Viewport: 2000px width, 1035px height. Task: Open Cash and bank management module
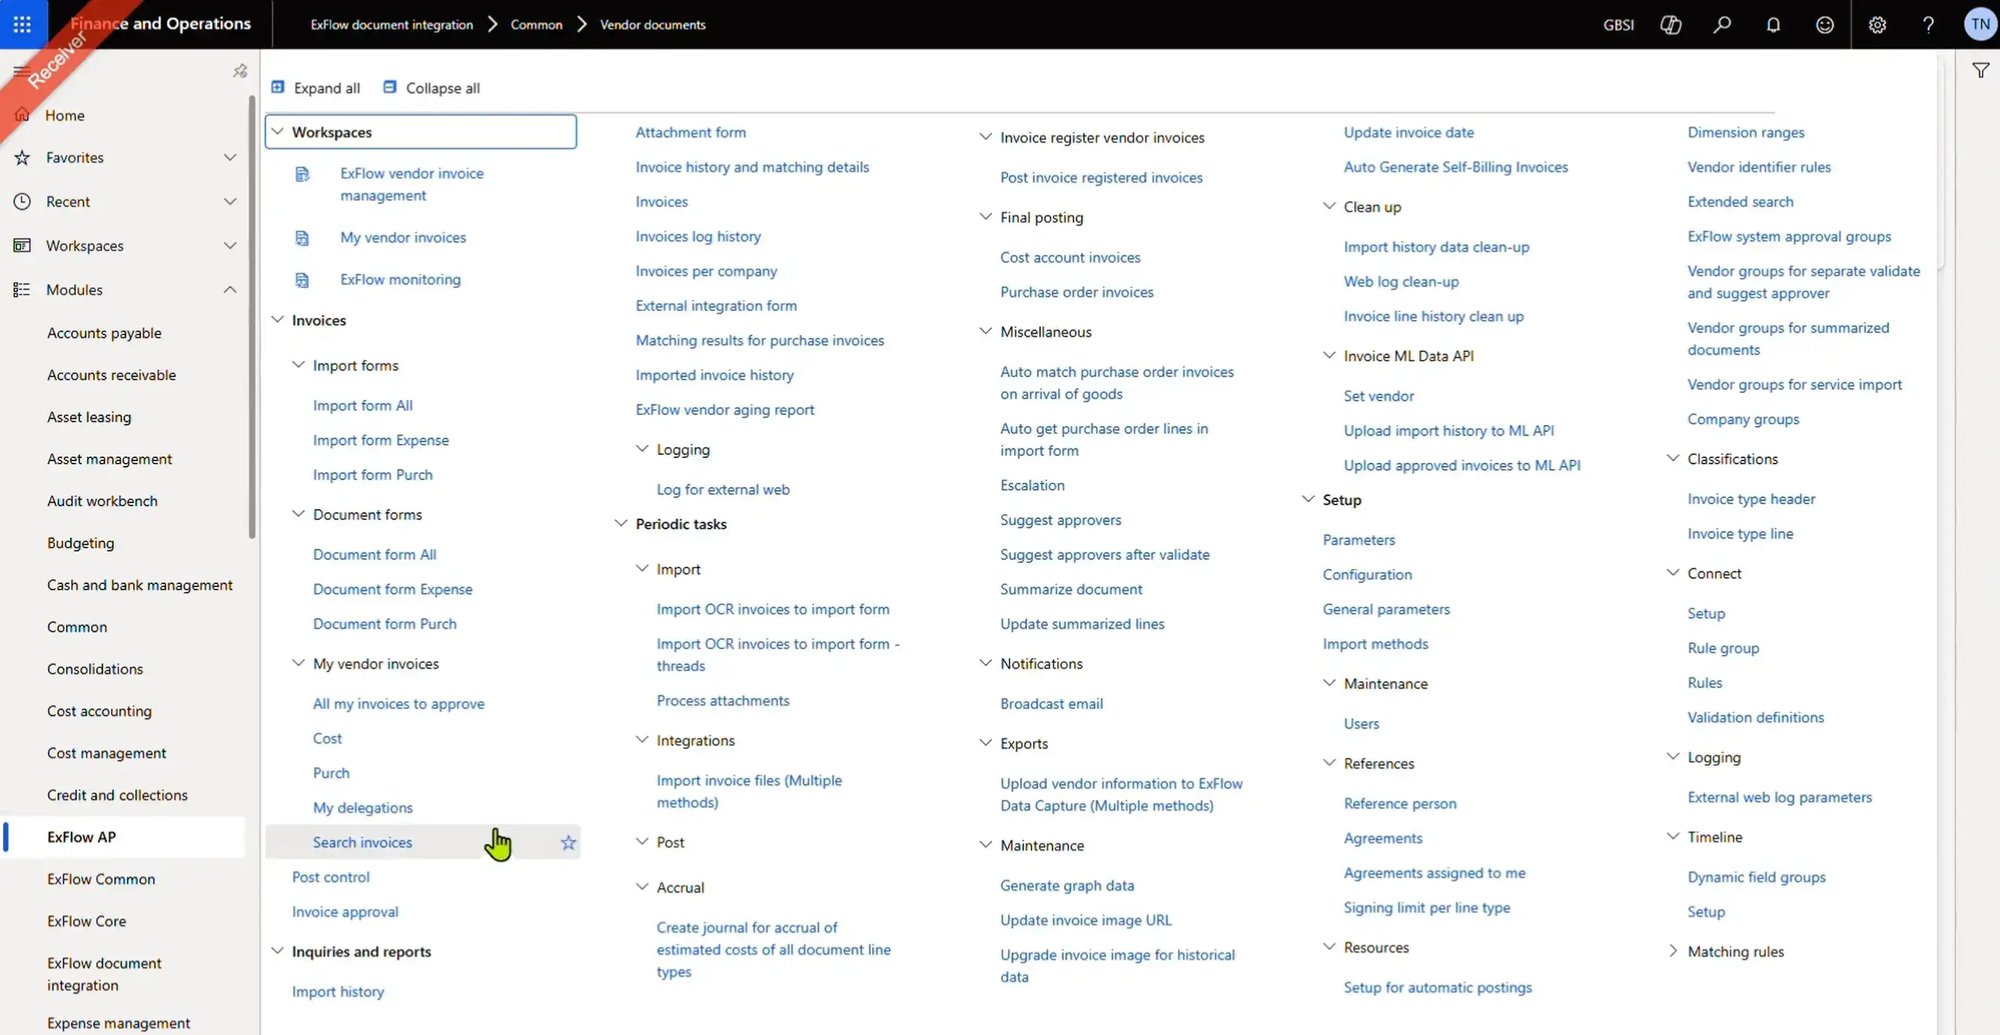pos(140,585)
